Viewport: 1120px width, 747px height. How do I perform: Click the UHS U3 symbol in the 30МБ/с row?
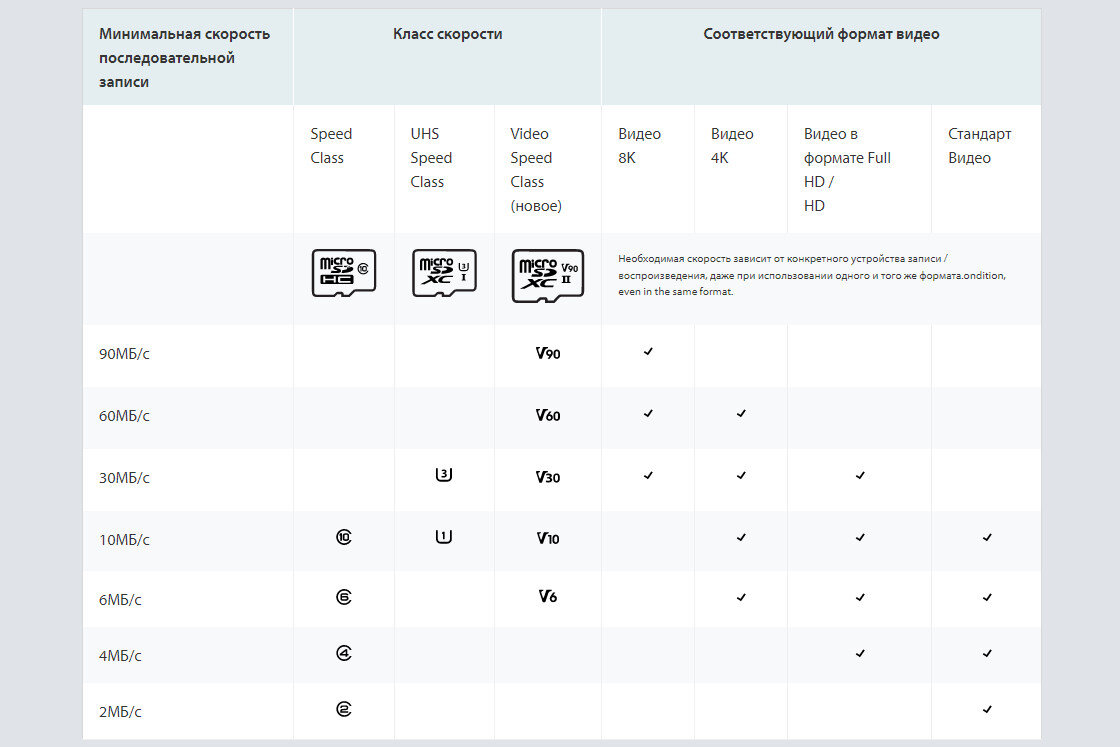click(x=444, y=475)
